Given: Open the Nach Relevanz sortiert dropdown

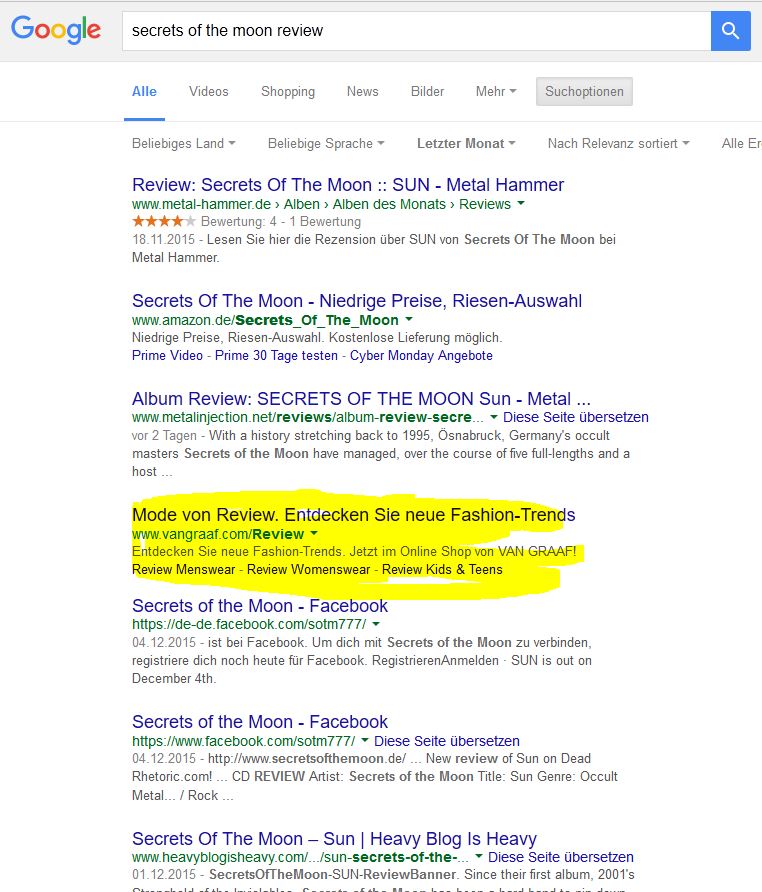Looking at the screenshot, I should 618,143.
